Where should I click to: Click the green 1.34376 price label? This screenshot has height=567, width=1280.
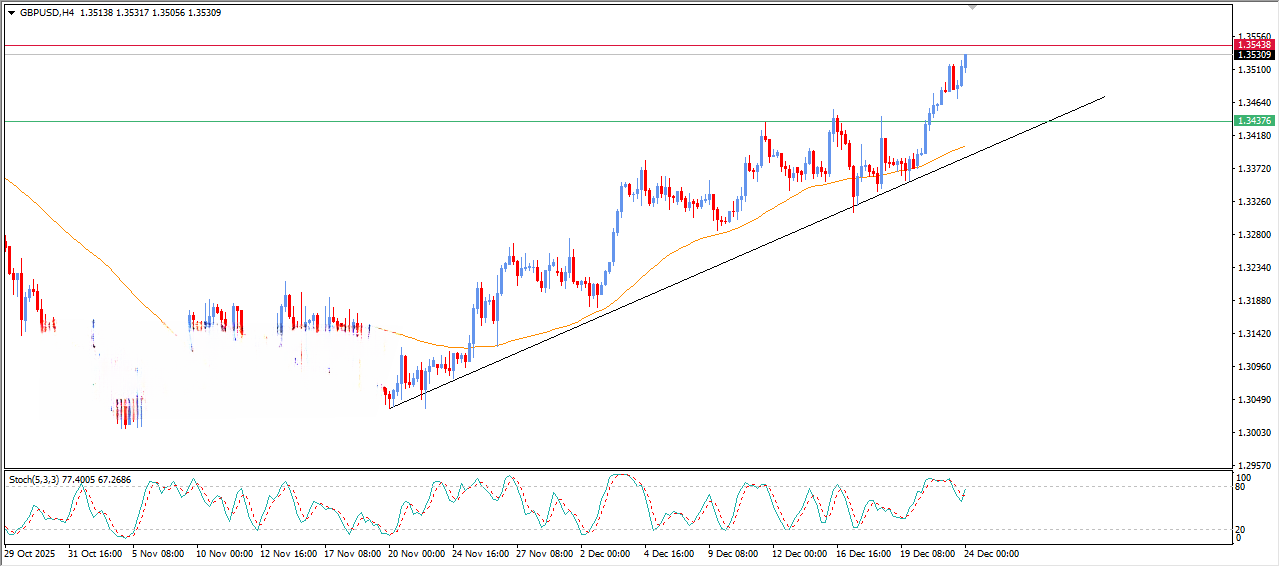tap(1254, 121)
